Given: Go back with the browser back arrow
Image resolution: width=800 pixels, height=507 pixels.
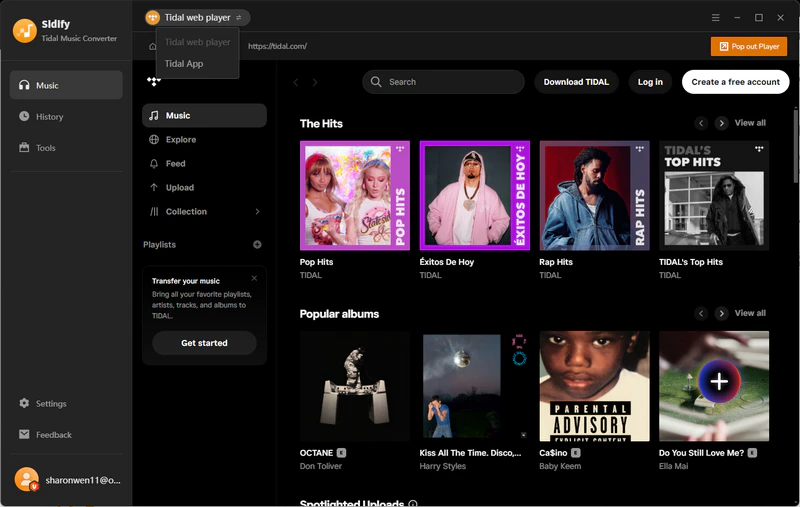Looking at the screenshot, I should [296, 82].
